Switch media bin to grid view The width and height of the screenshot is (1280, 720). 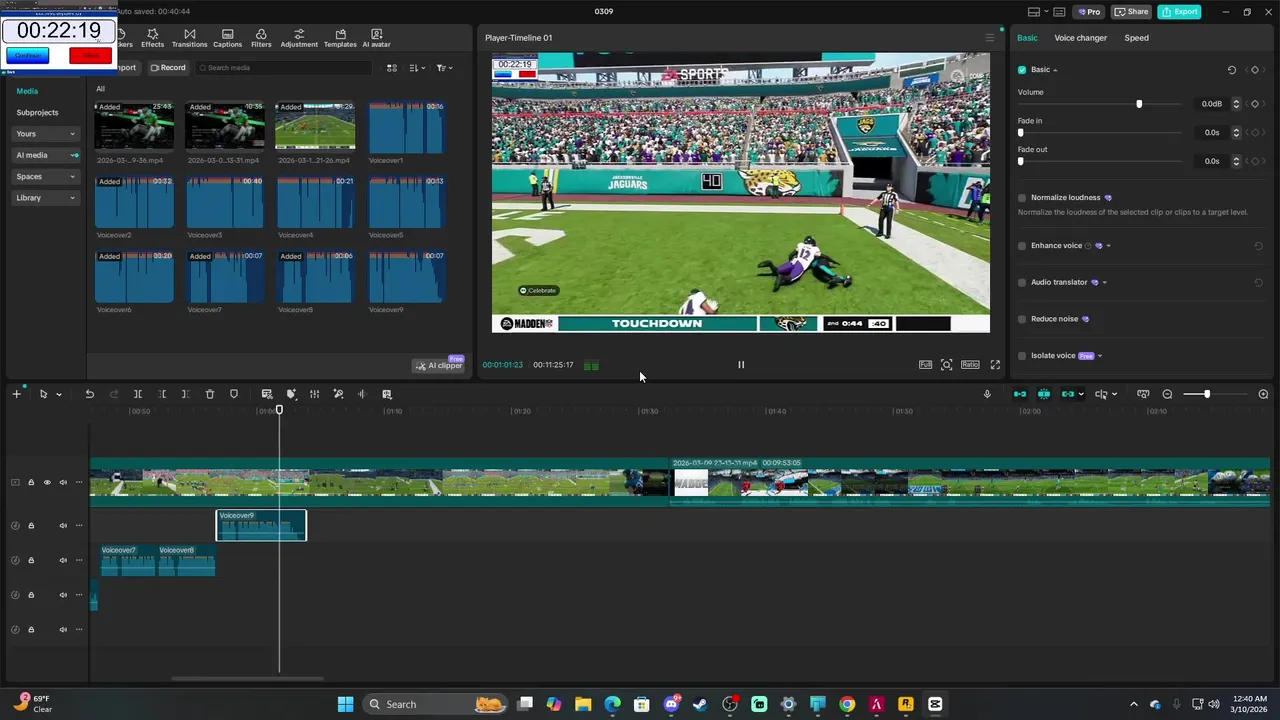pos(392,68)
